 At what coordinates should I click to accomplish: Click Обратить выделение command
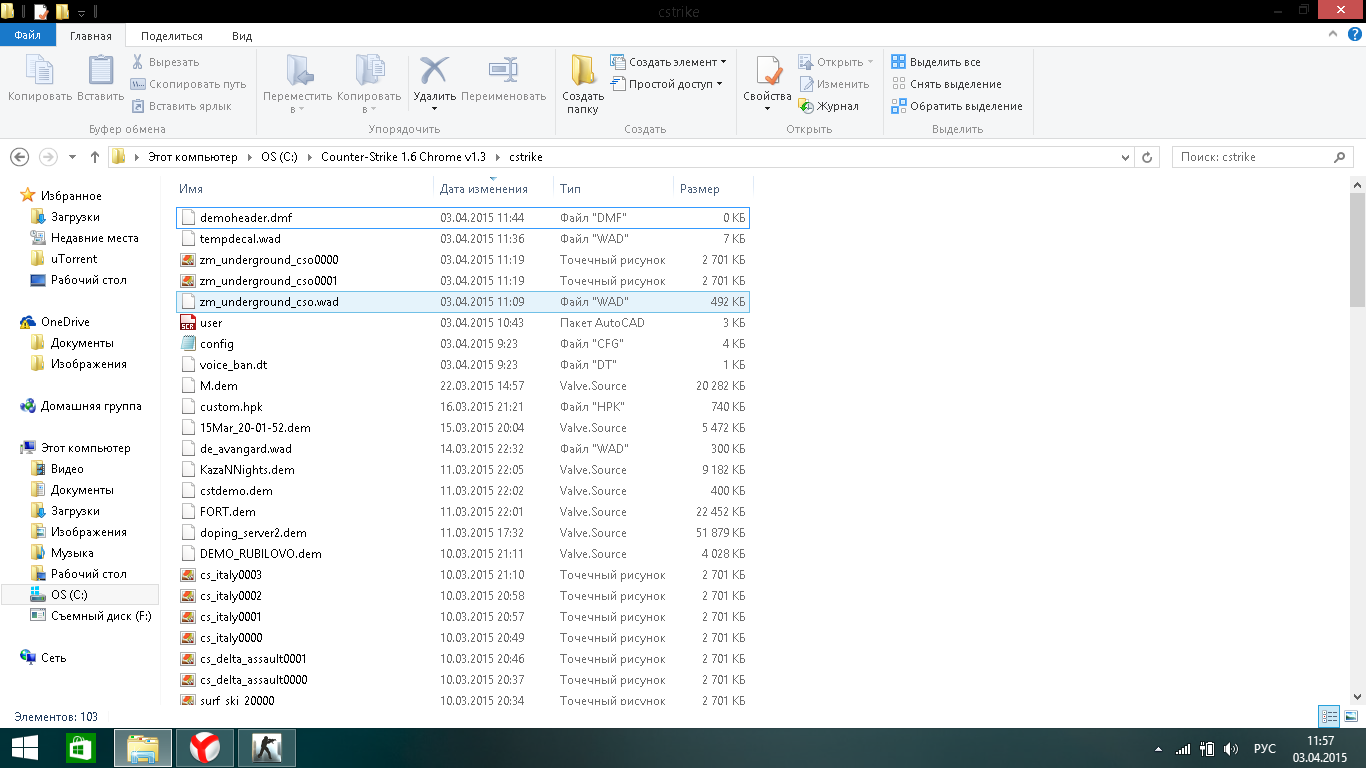pos(957,106)
